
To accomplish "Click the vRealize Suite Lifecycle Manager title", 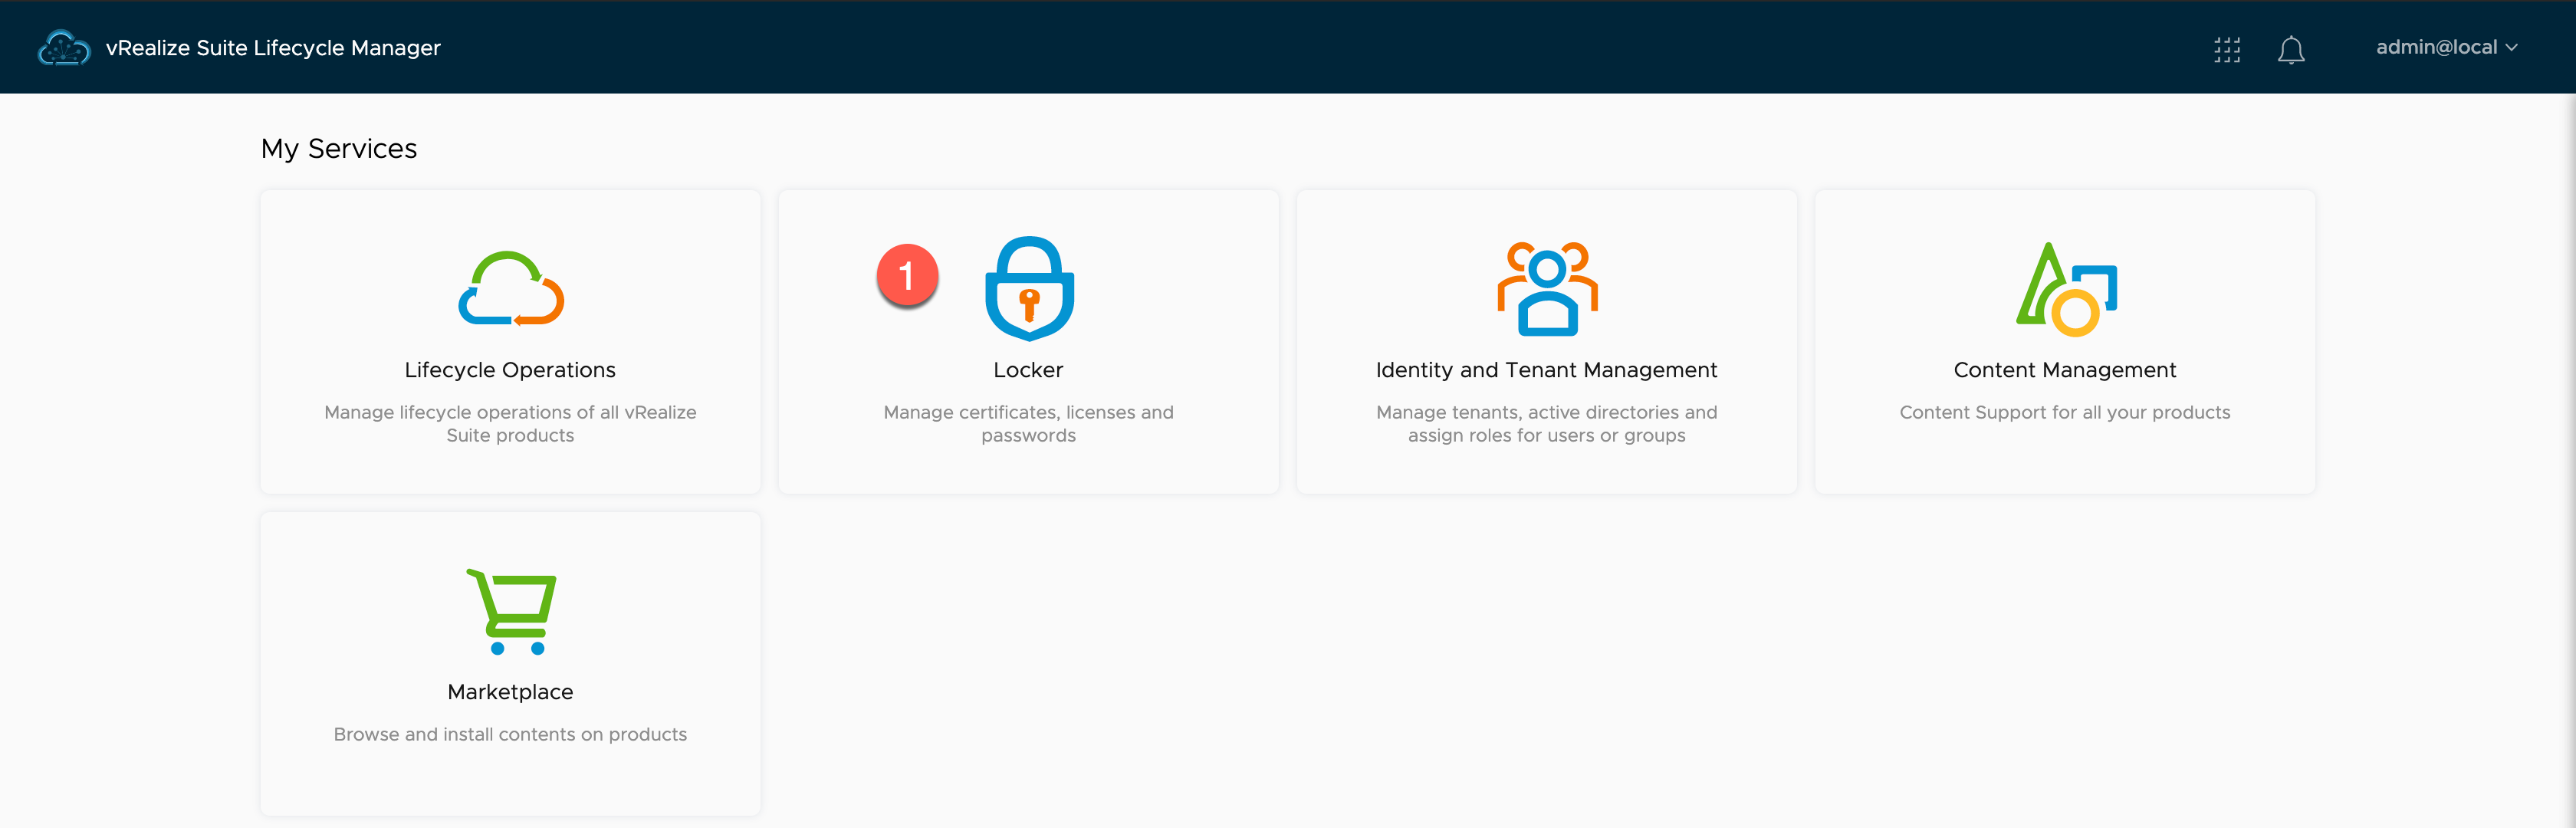I will pos(273,48).
